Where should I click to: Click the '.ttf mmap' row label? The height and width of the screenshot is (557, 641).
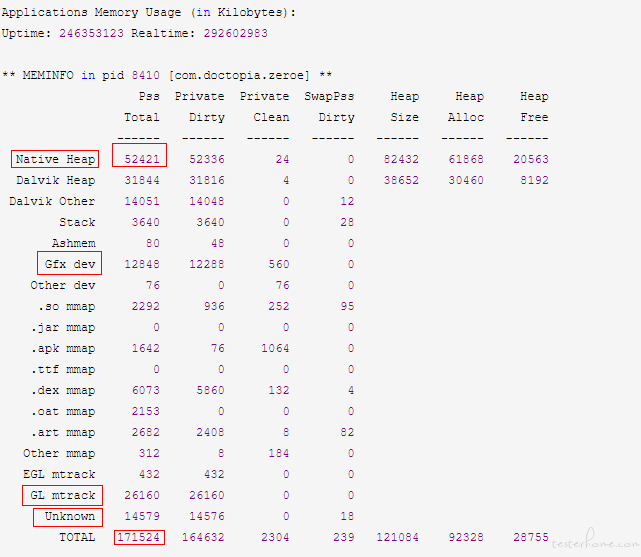pos(63,369)
